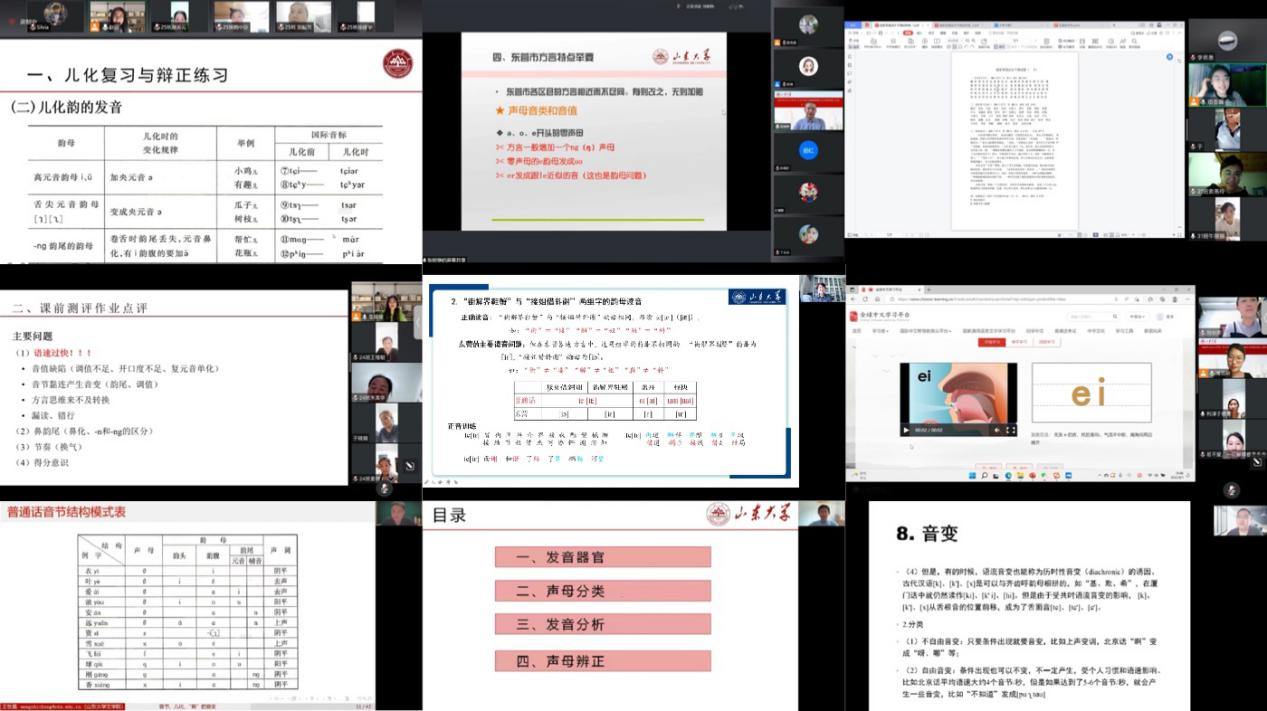Click the browser back arrow button
1267x711 pixels.
tap(853, 299)
